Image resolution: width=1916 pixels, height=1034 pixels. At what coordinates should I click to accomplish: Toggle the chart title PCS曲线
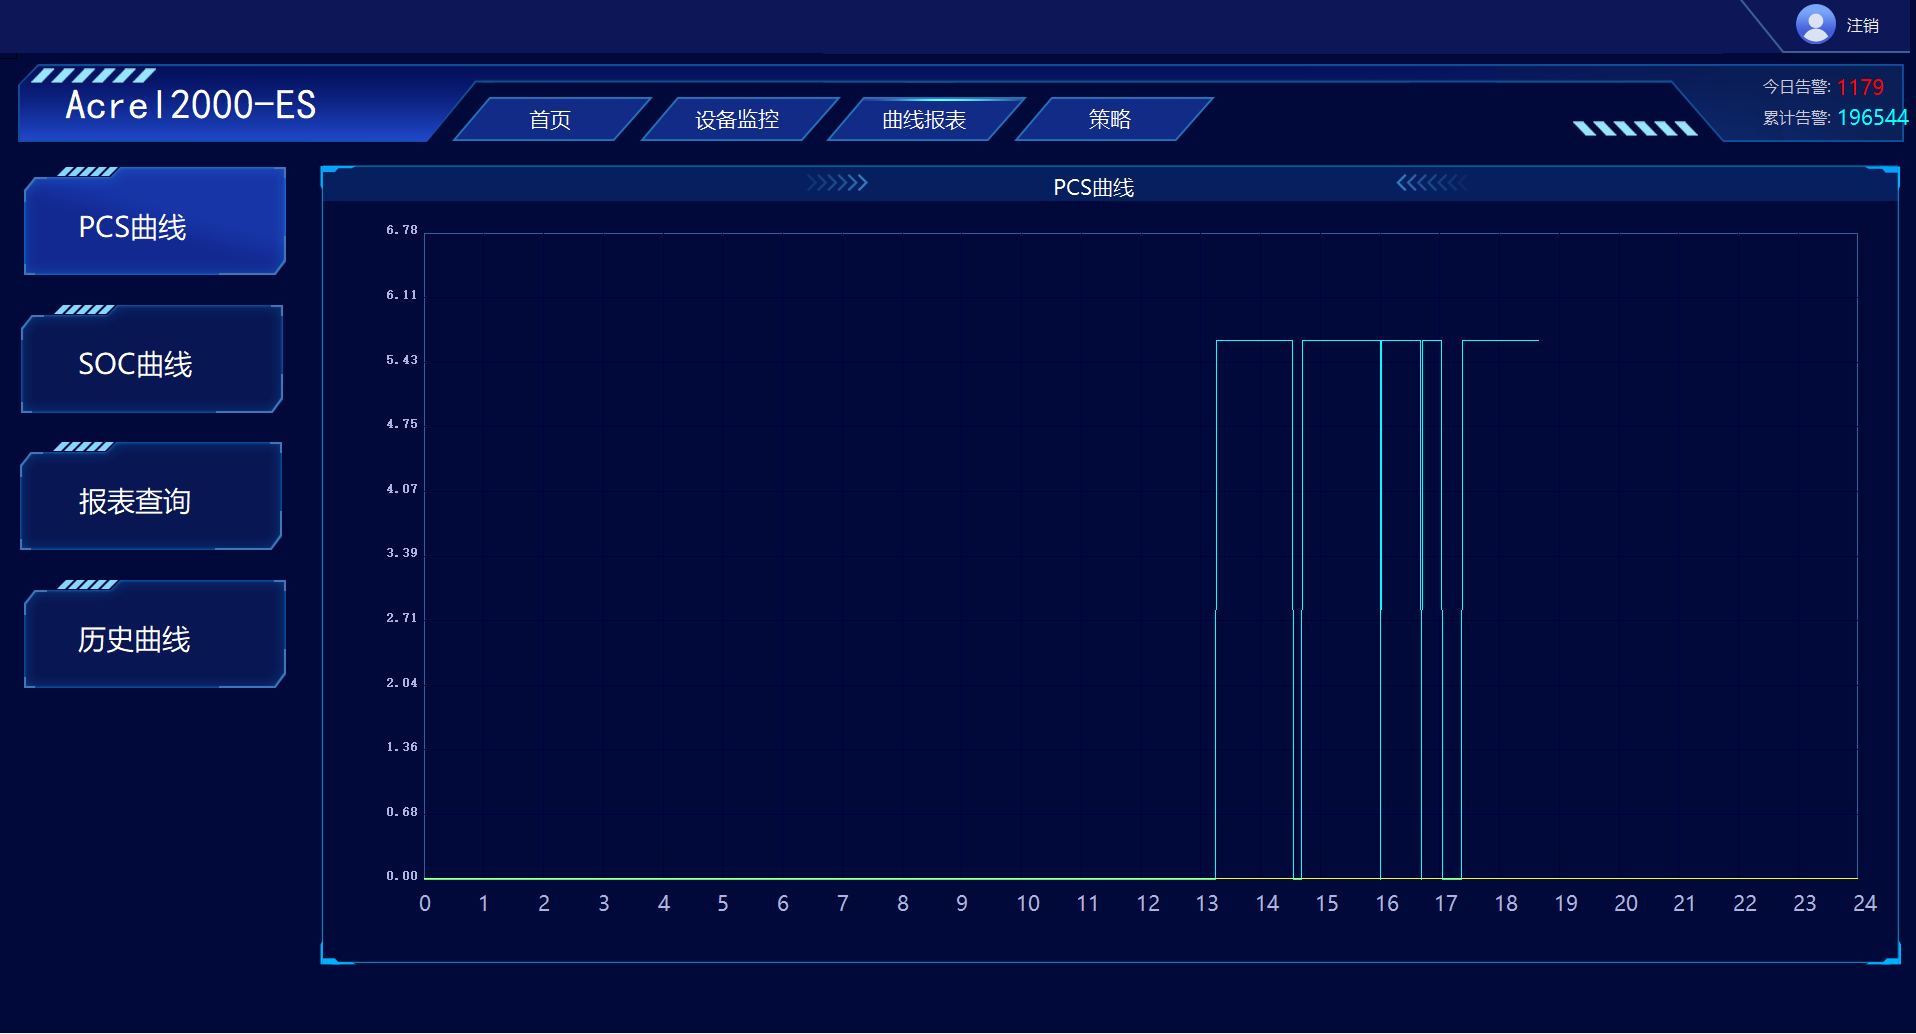tap(1095, 187)
